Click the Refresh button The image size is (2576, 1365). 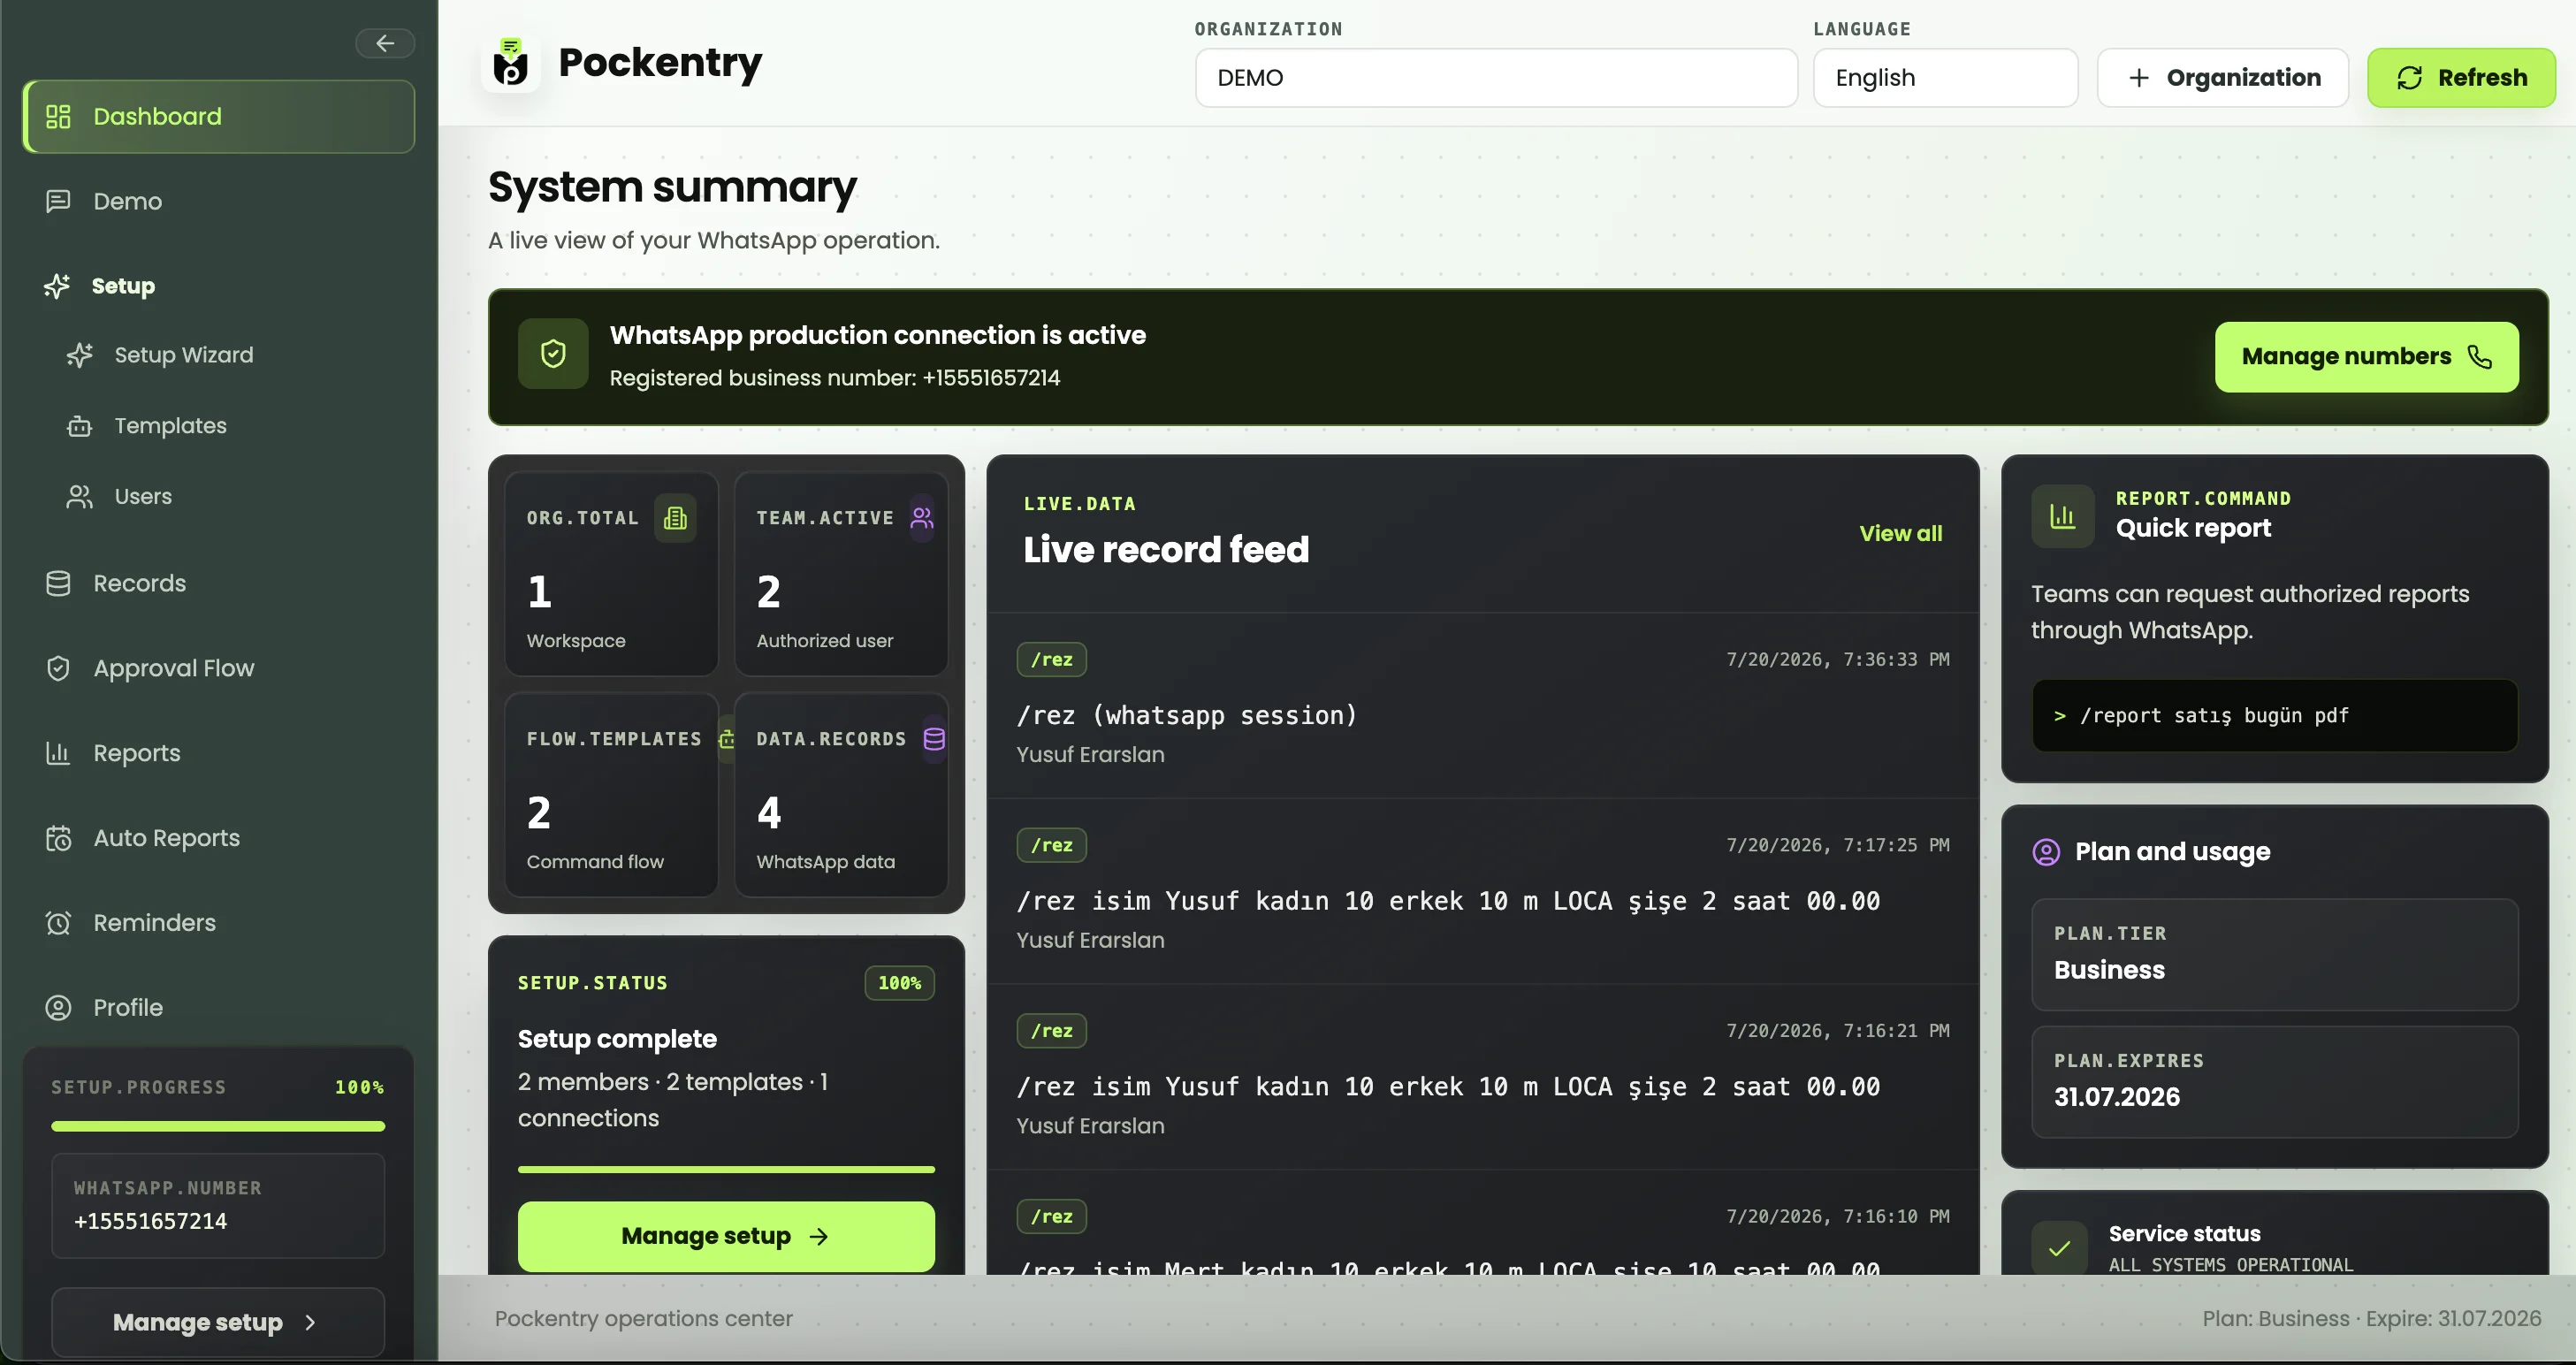[2461, 78]
